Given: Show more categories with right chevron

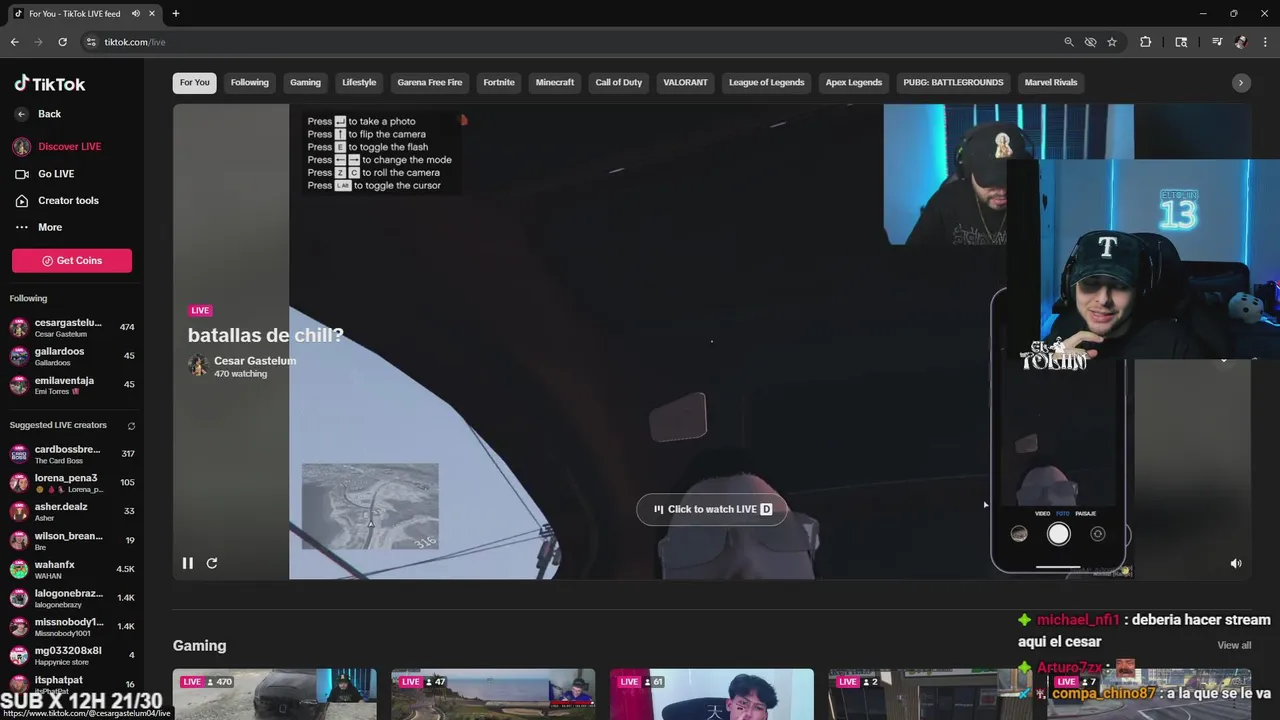Looking at the screenshot, I should click(x=1241, y=83).
